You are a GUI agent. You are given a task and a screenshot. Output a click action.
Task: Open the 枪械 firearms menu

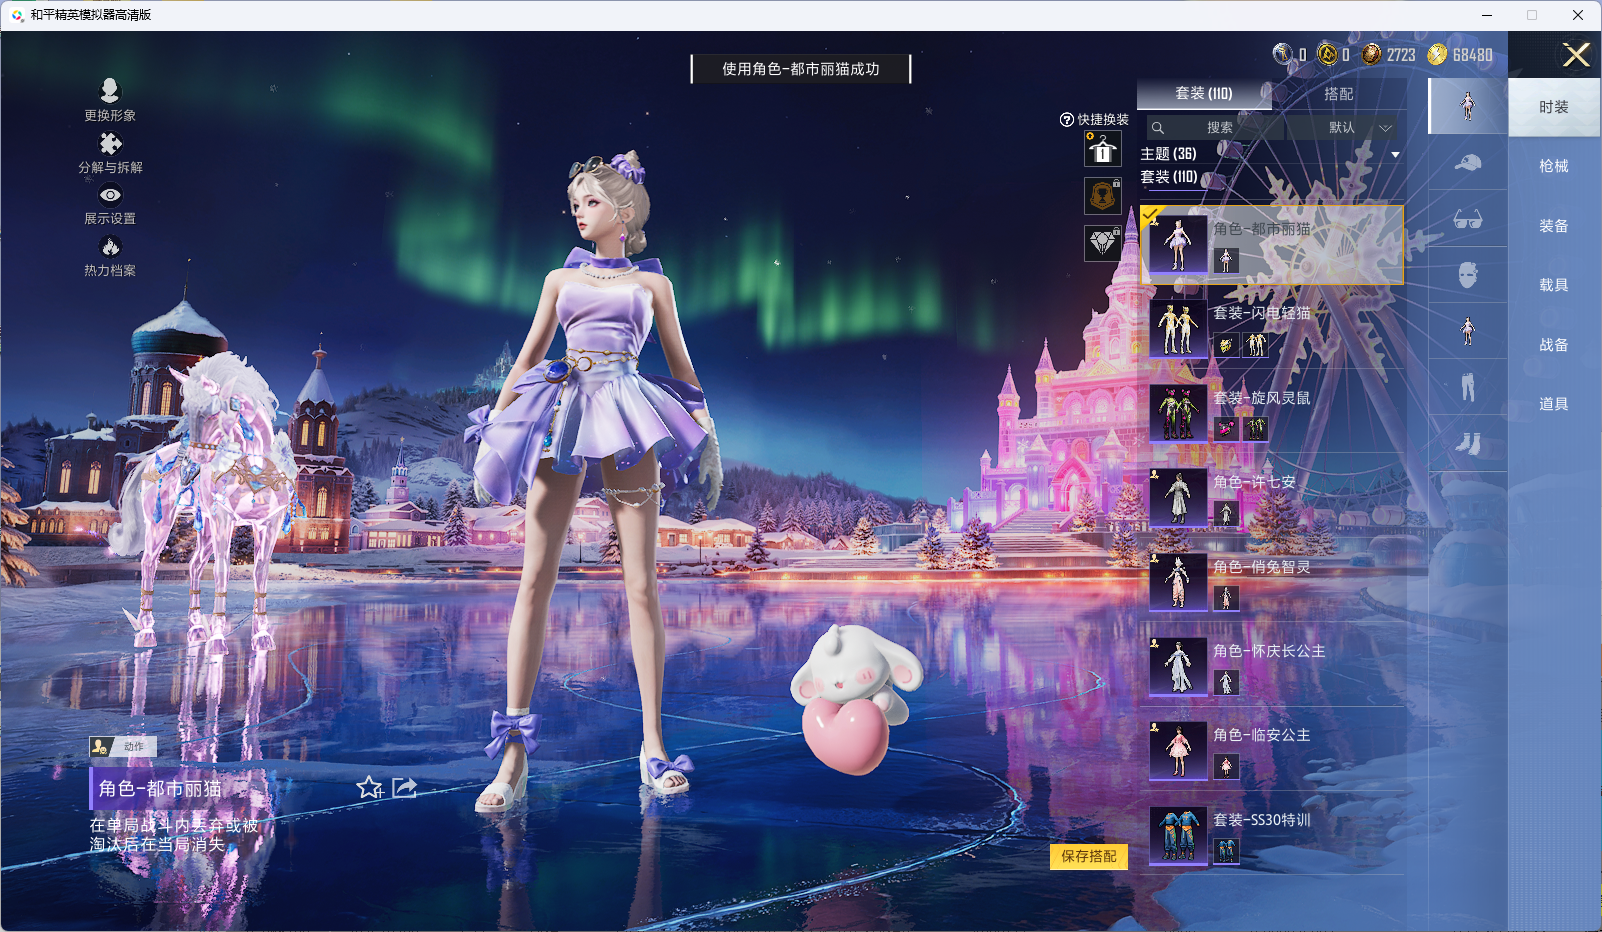(1553, 166)
